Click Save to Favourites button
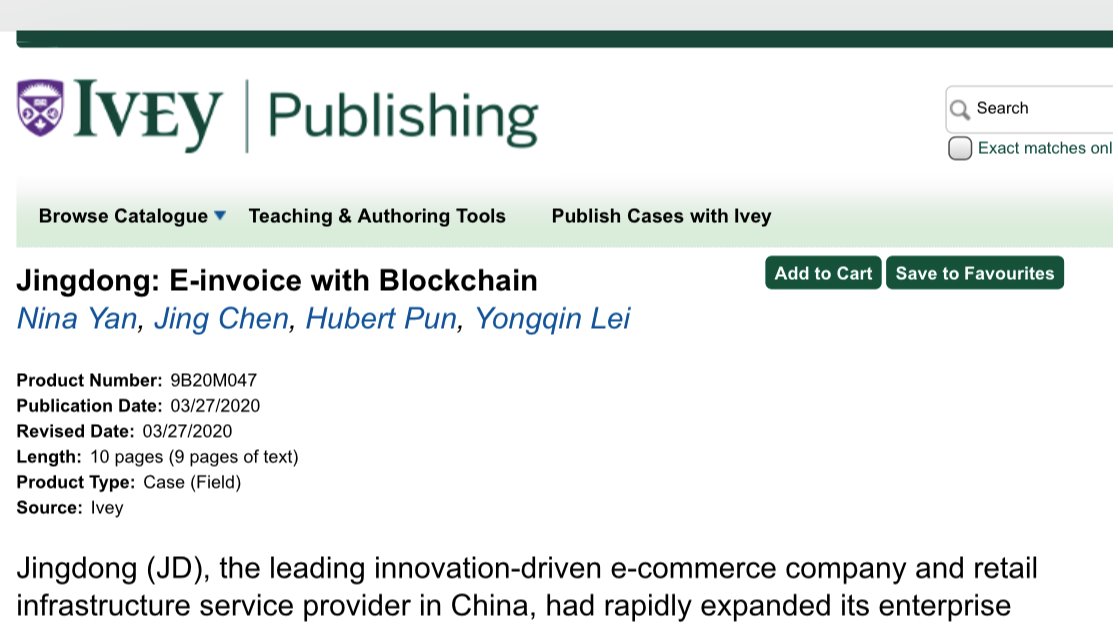1118x628 pixels. (974, 273)
